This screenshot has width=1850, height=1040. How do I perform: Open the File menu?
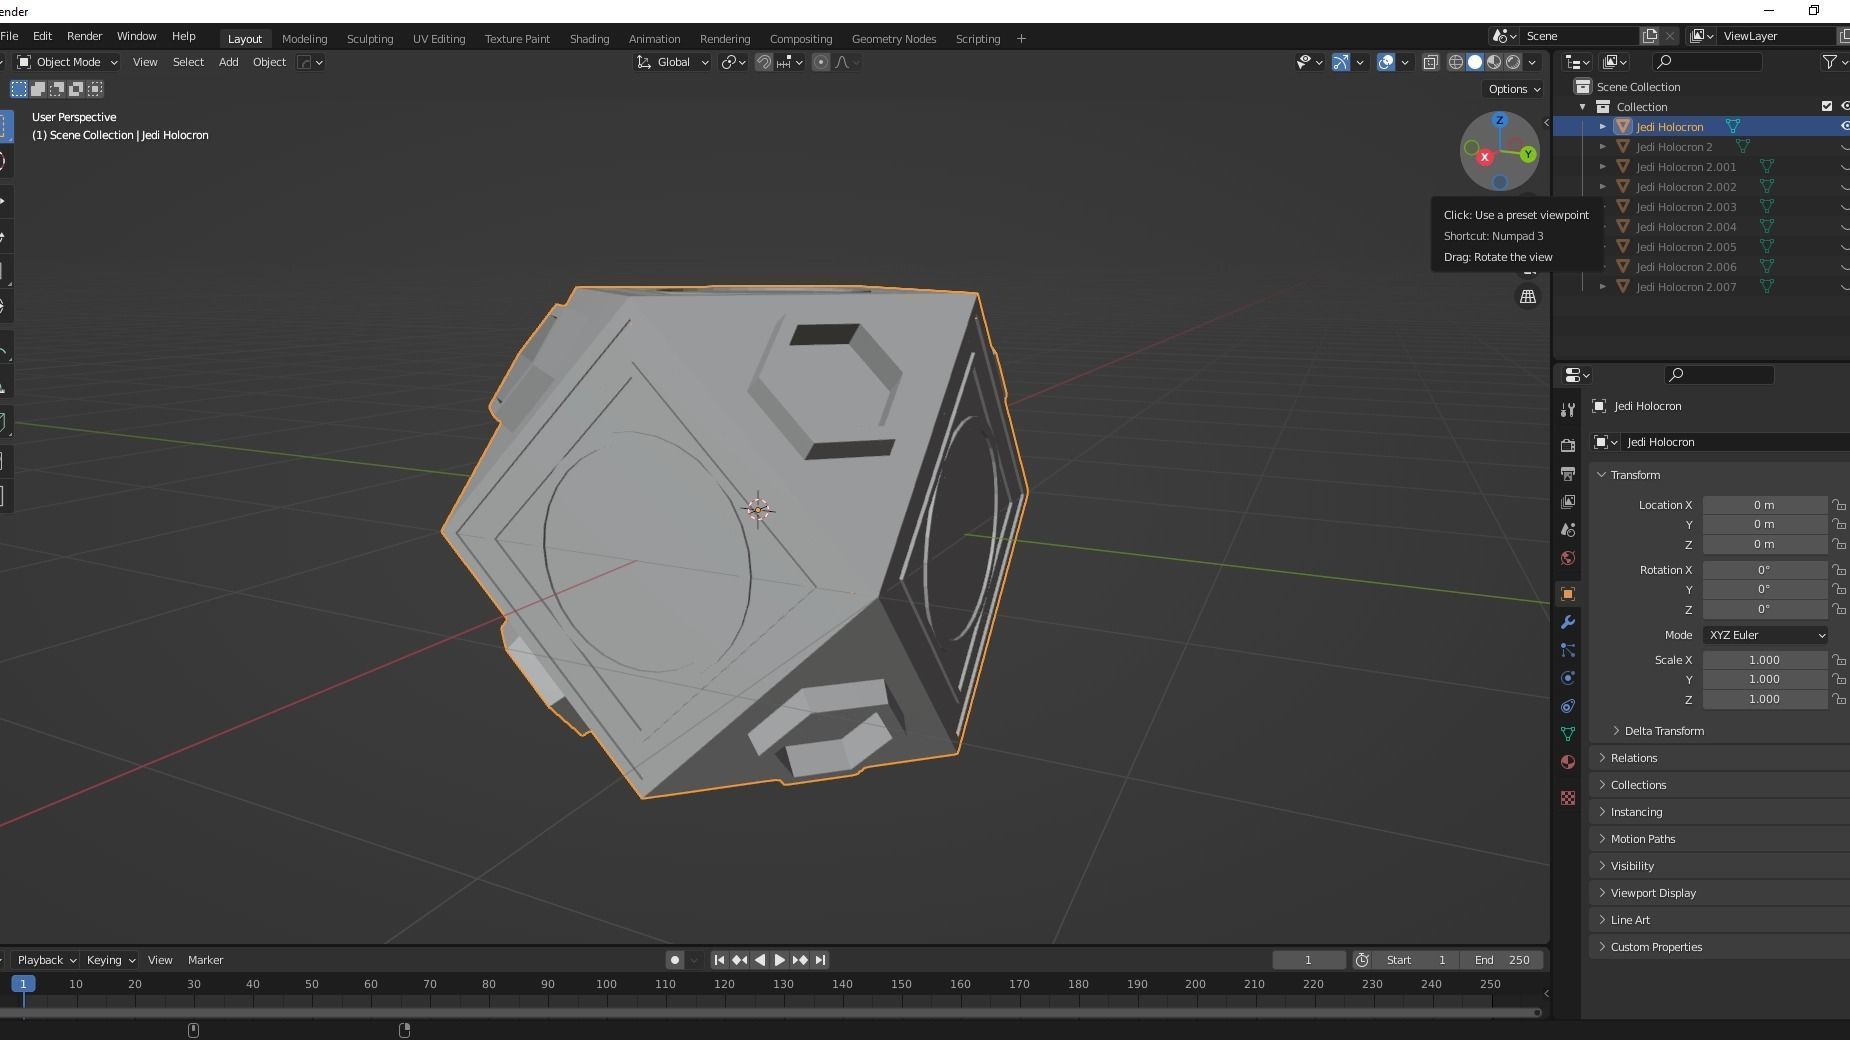[x=9, y=36]
